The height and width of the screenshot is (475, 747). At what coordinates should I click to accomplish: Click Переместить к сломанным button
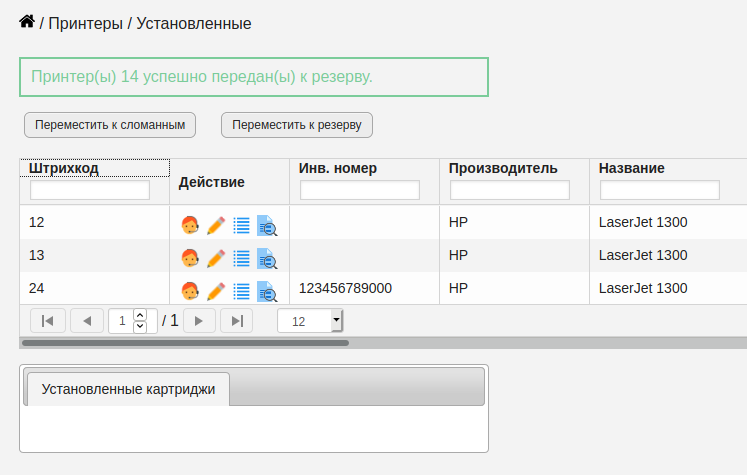coord(110,125)
